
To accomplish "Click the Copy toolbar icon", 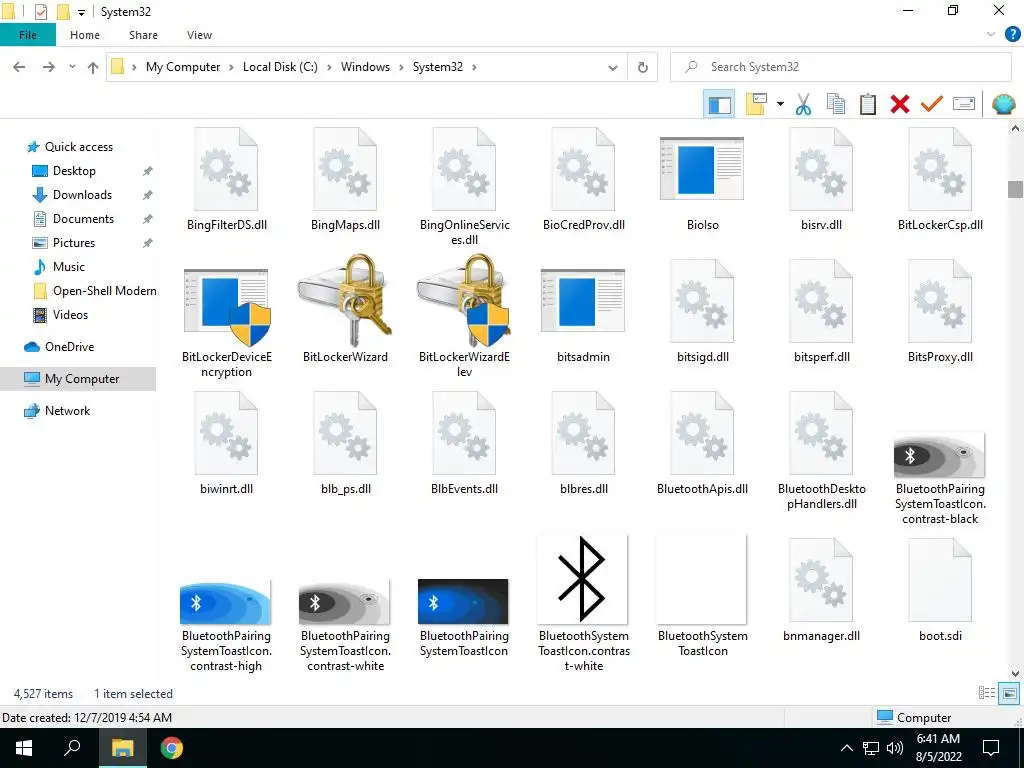I will point(835,104).
